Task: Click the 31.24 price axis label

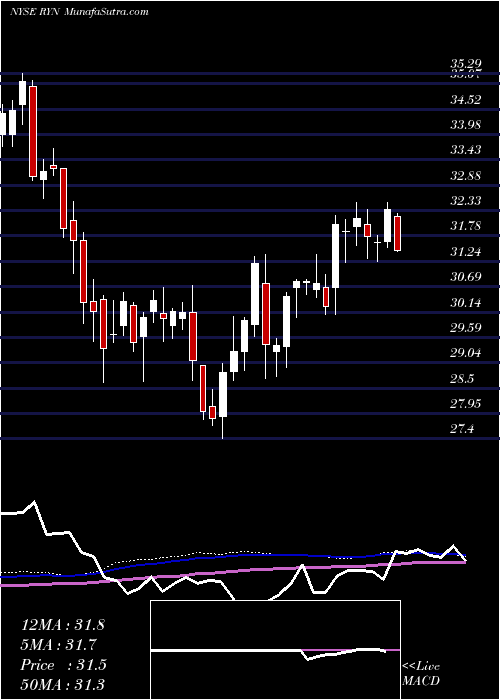Action: [466, 252]
